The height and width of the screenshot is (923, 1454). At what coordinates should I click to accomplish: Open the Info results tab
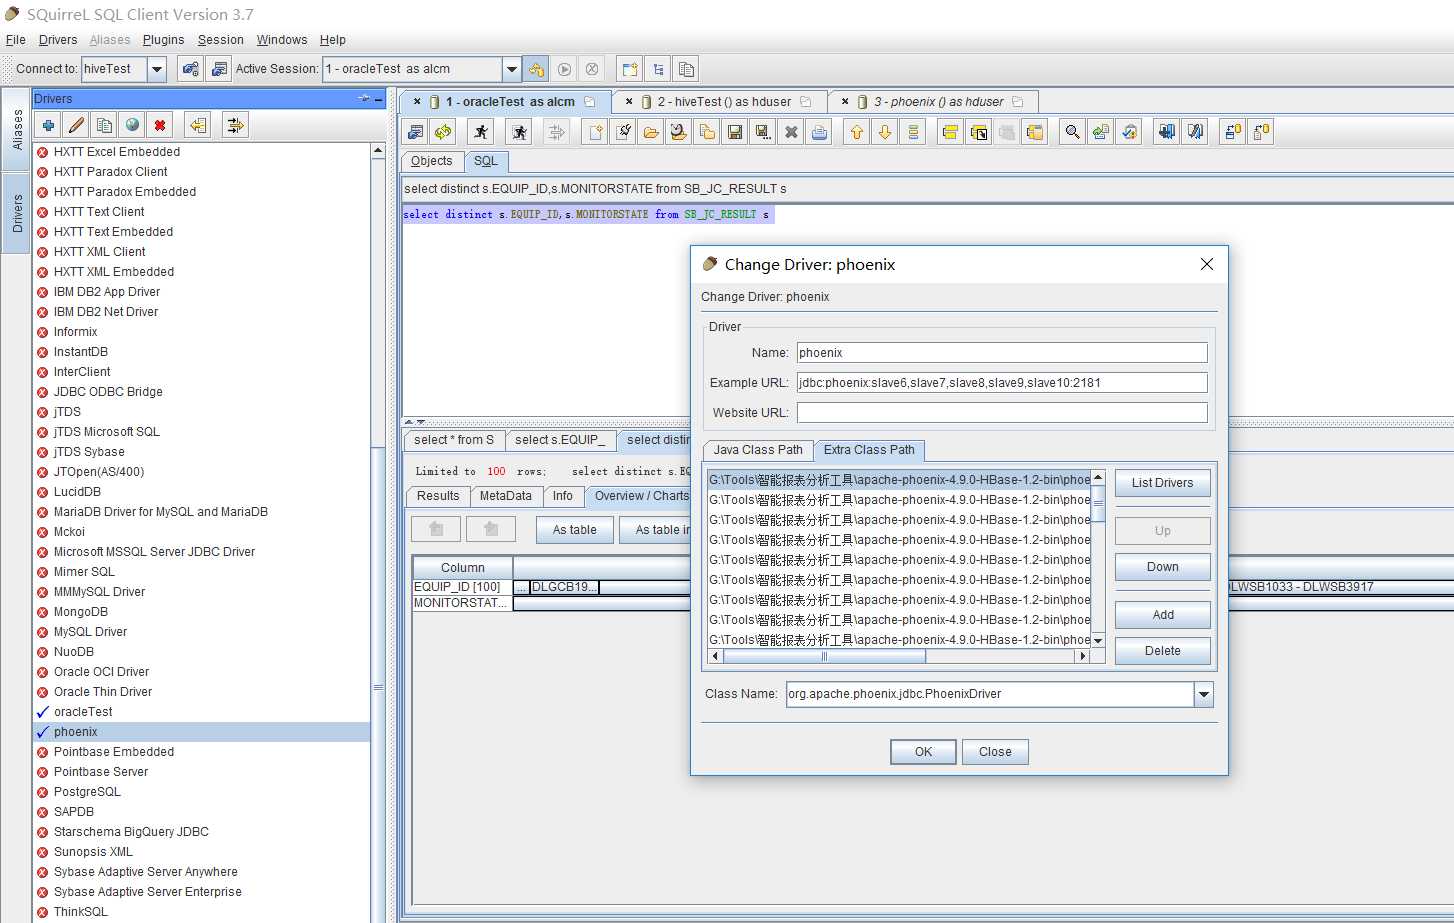click(563, 496)
